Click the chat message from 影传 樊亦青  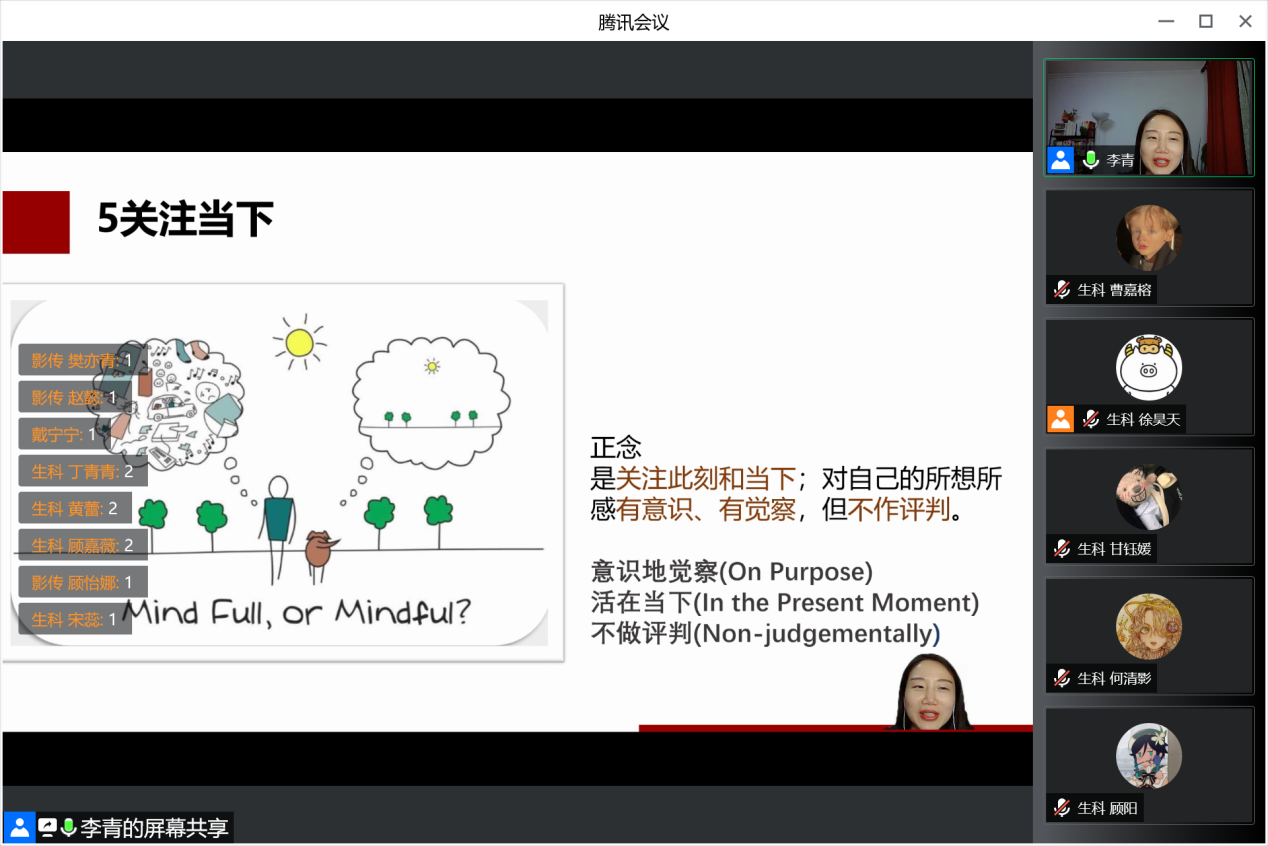click(x=82, y=360)
